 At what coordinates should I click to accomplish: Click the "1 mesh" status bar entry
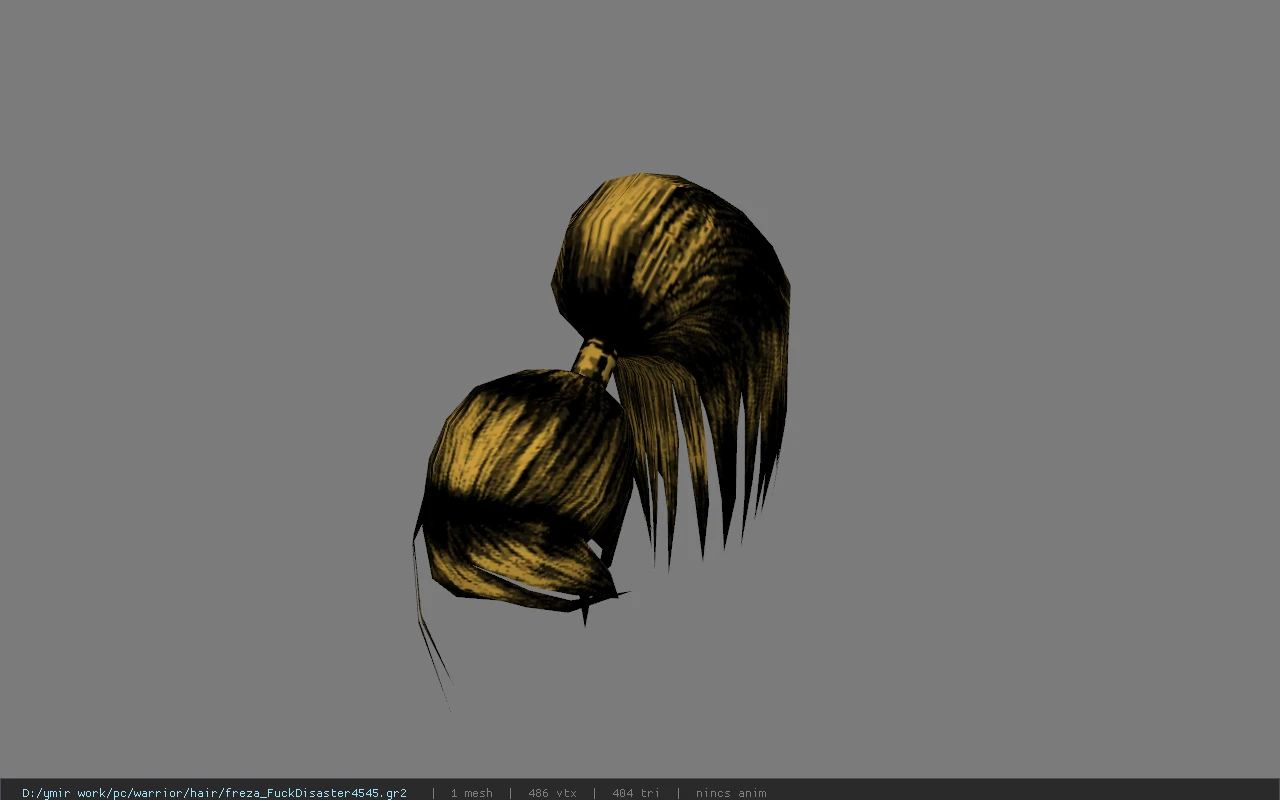tap(471, 793)
